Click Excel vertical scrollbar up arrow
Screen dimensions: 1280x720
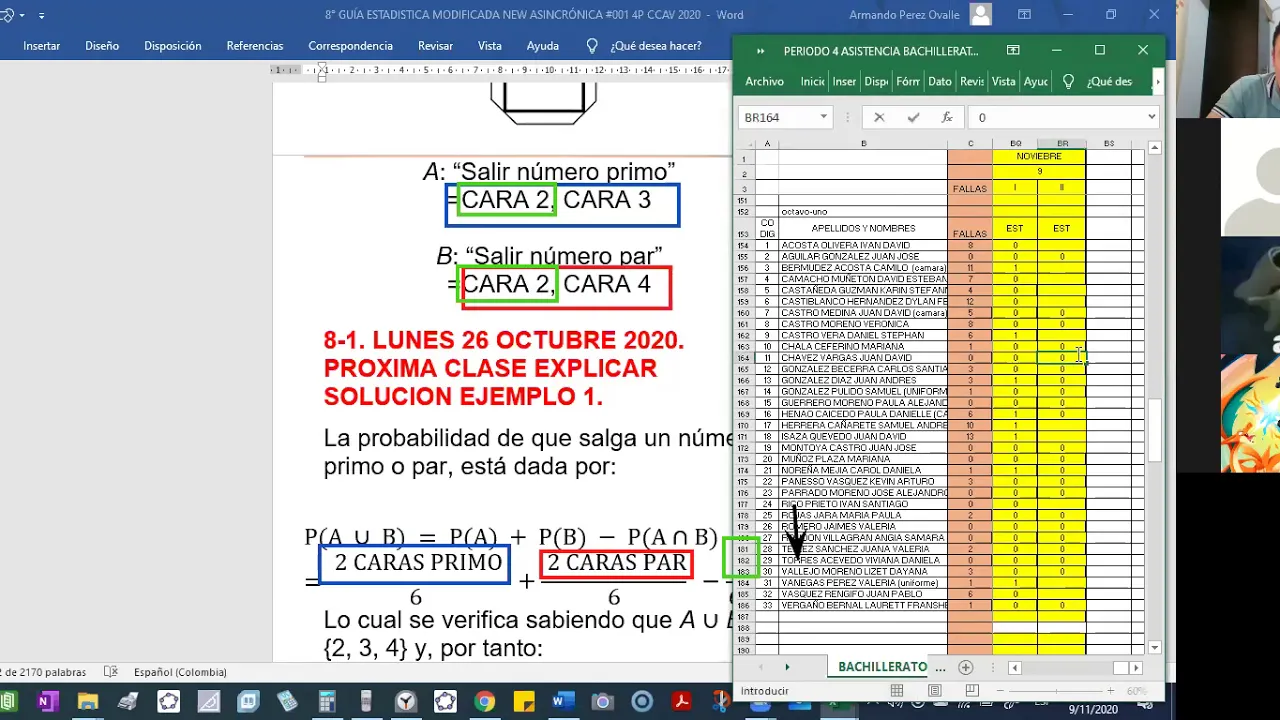click(1155, 148)
